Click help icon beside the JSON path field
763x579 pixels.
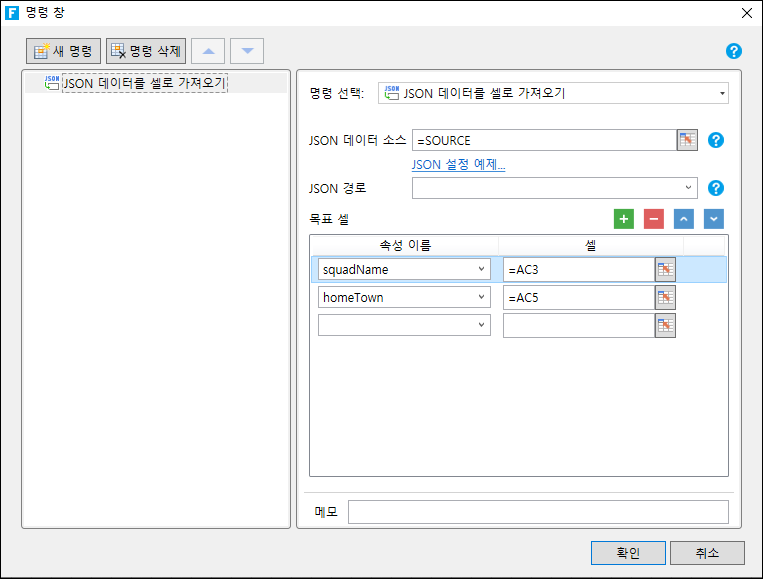point(715,188)
